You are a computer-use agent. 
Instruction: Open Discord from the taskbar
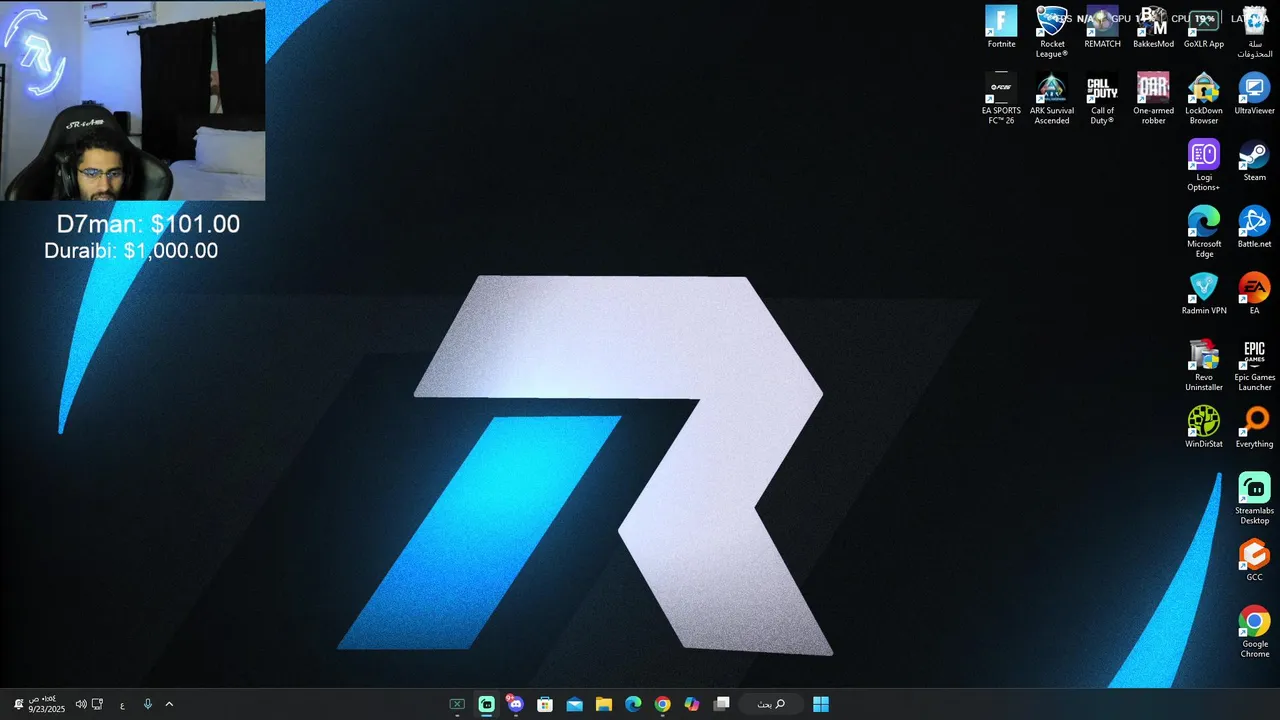tap(515, 704)
